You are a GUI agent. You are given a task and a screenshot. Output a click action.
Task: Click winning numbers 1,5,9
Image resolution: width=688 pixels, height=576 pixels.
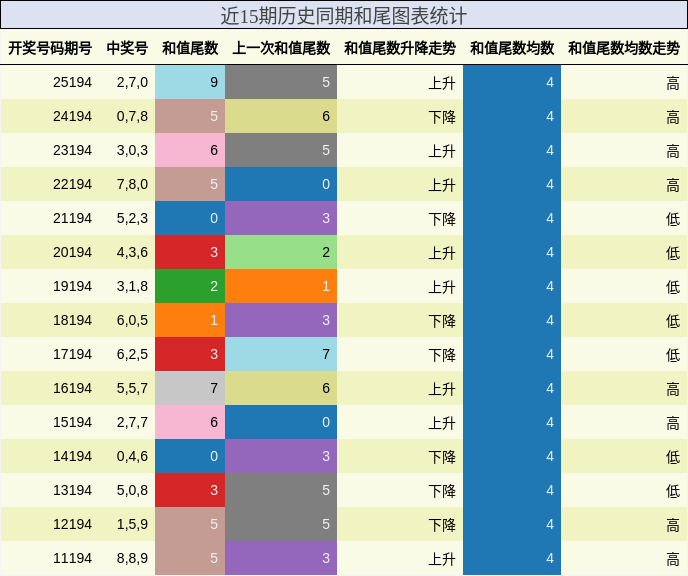point(132,524)
